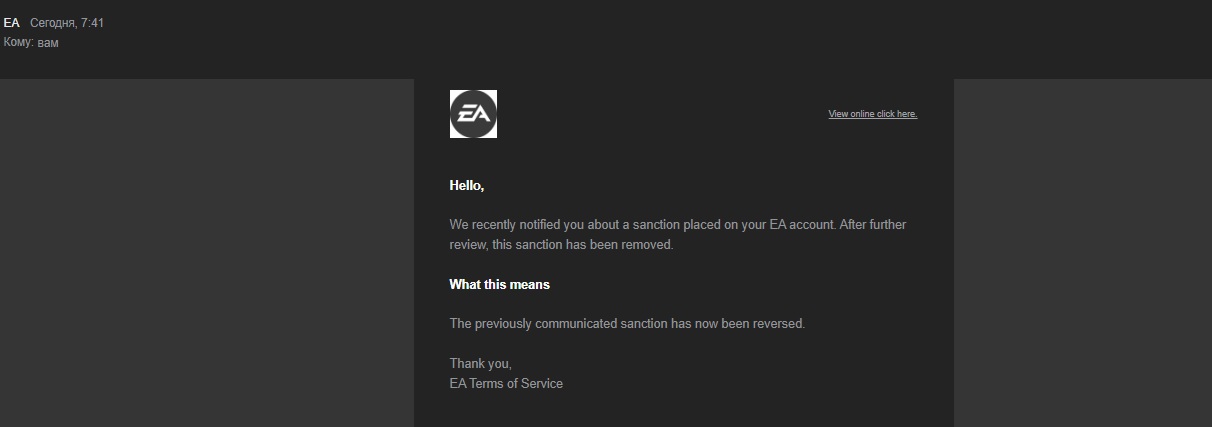Click the 'Кому:' recipient label
Screen dimensions: 1212x427
18,43
